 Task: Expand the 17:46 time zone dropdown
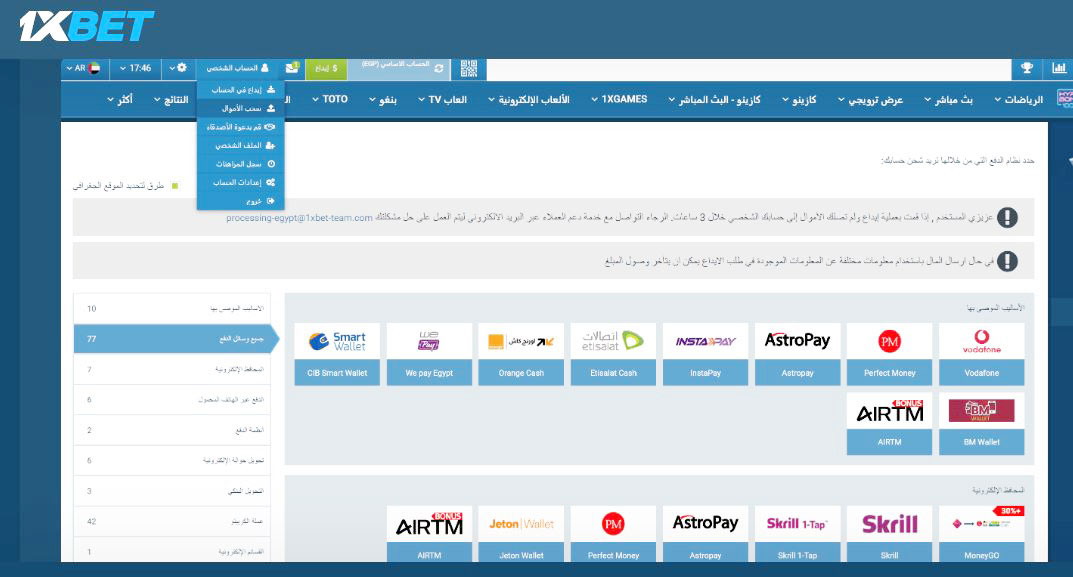point(136,68)
